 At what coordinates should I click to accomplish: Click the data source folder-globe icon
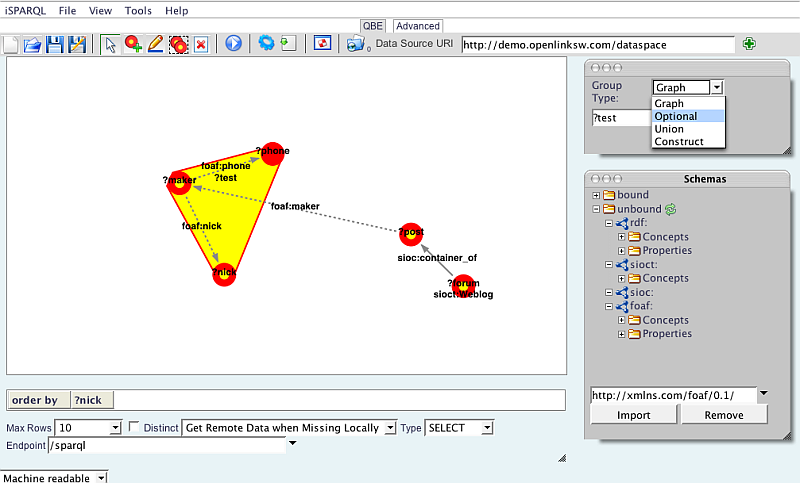pos(355,44)
